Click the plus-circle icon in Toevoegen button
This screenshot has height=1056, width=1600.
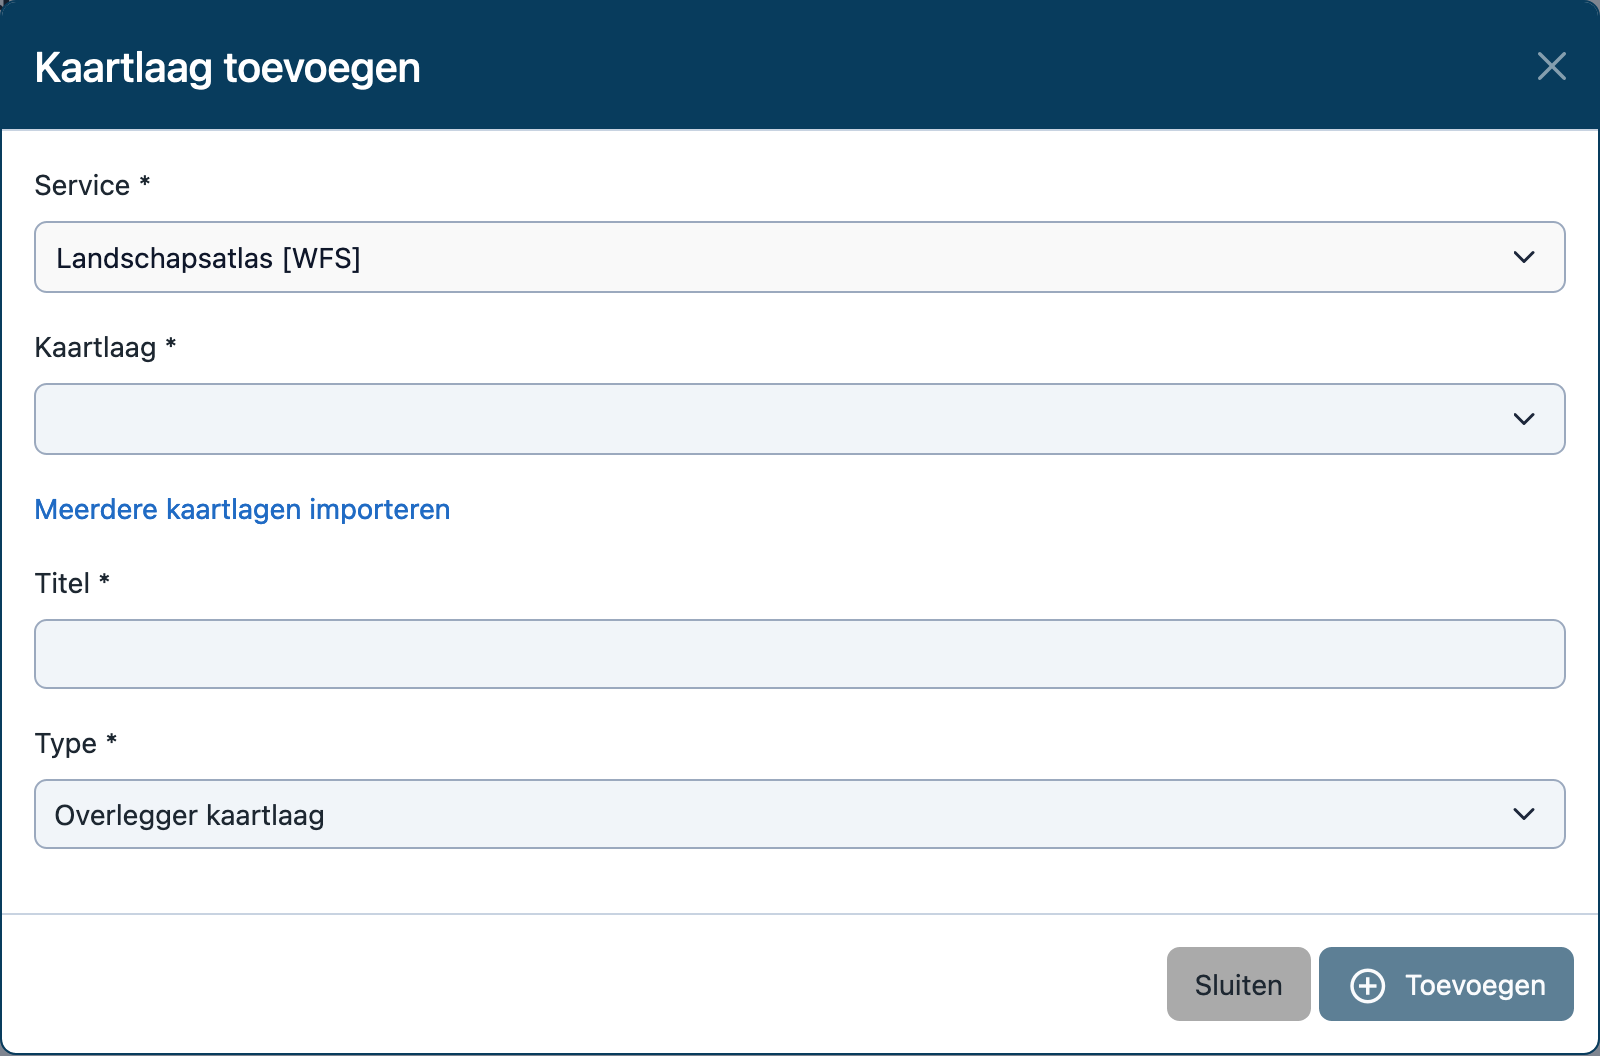click(x=1367, y=985)
